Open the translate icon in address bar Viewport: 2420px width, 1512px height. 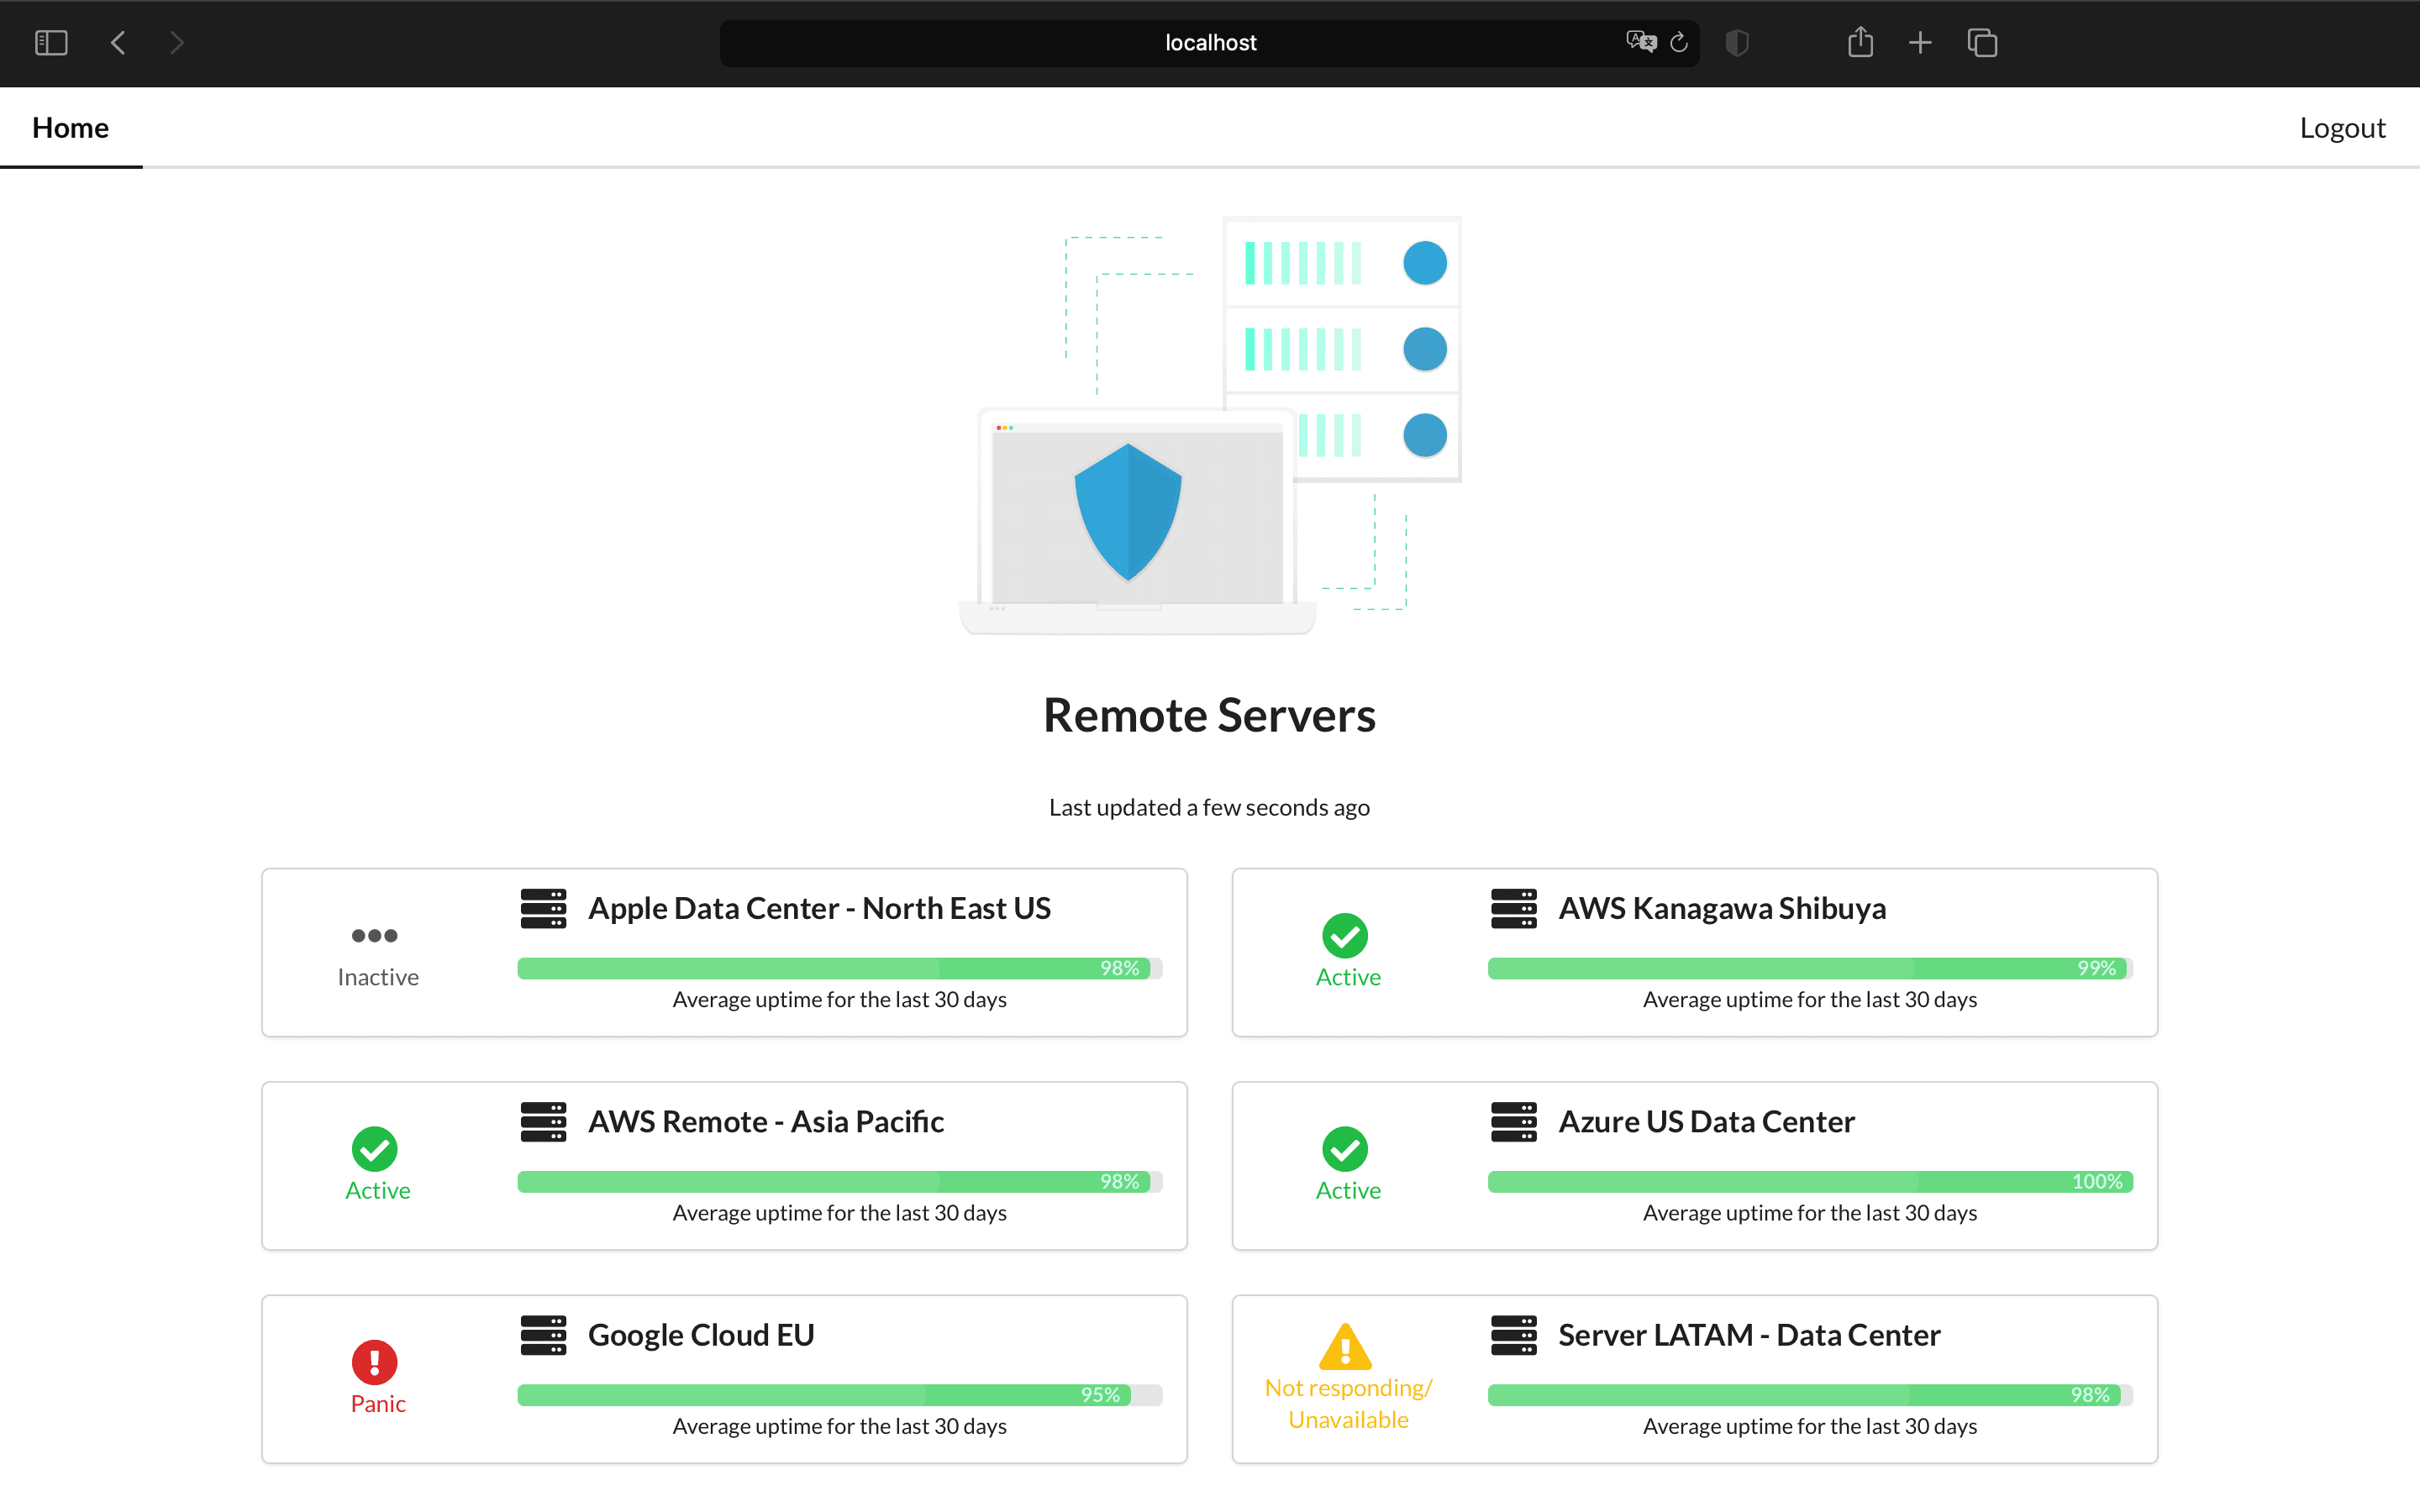click(1640, 42)
